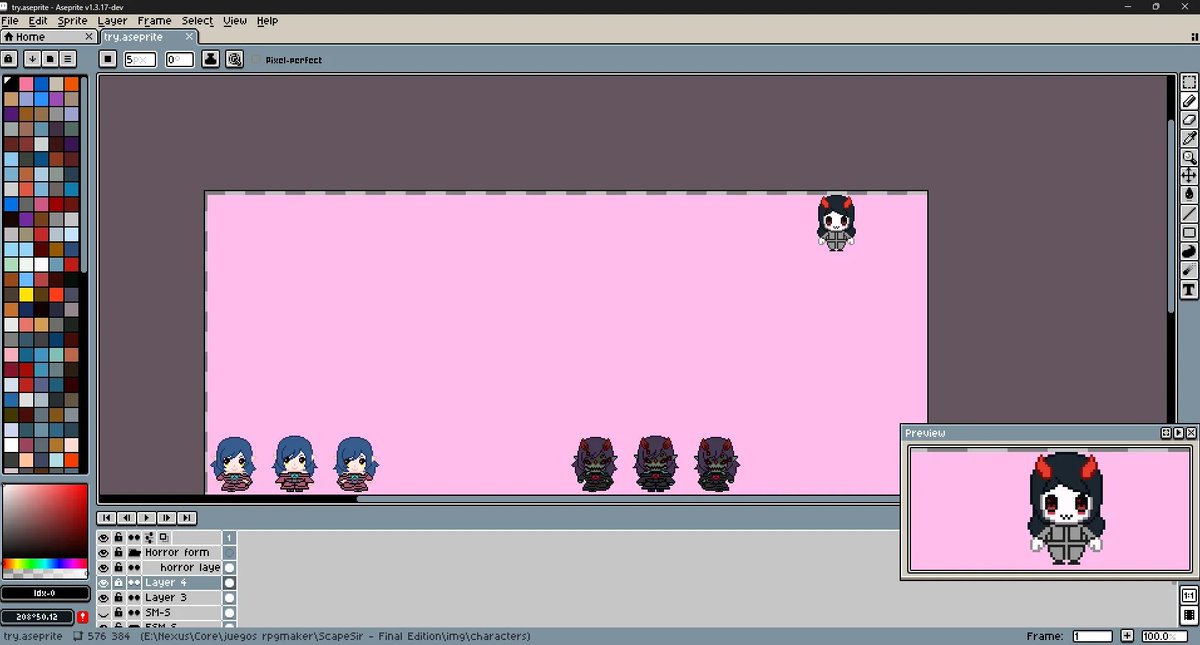1200x645 pixels.
Task: Enable the Pixel-perfect checkbox
Action: pyautogui.click(x=258, y=60)
